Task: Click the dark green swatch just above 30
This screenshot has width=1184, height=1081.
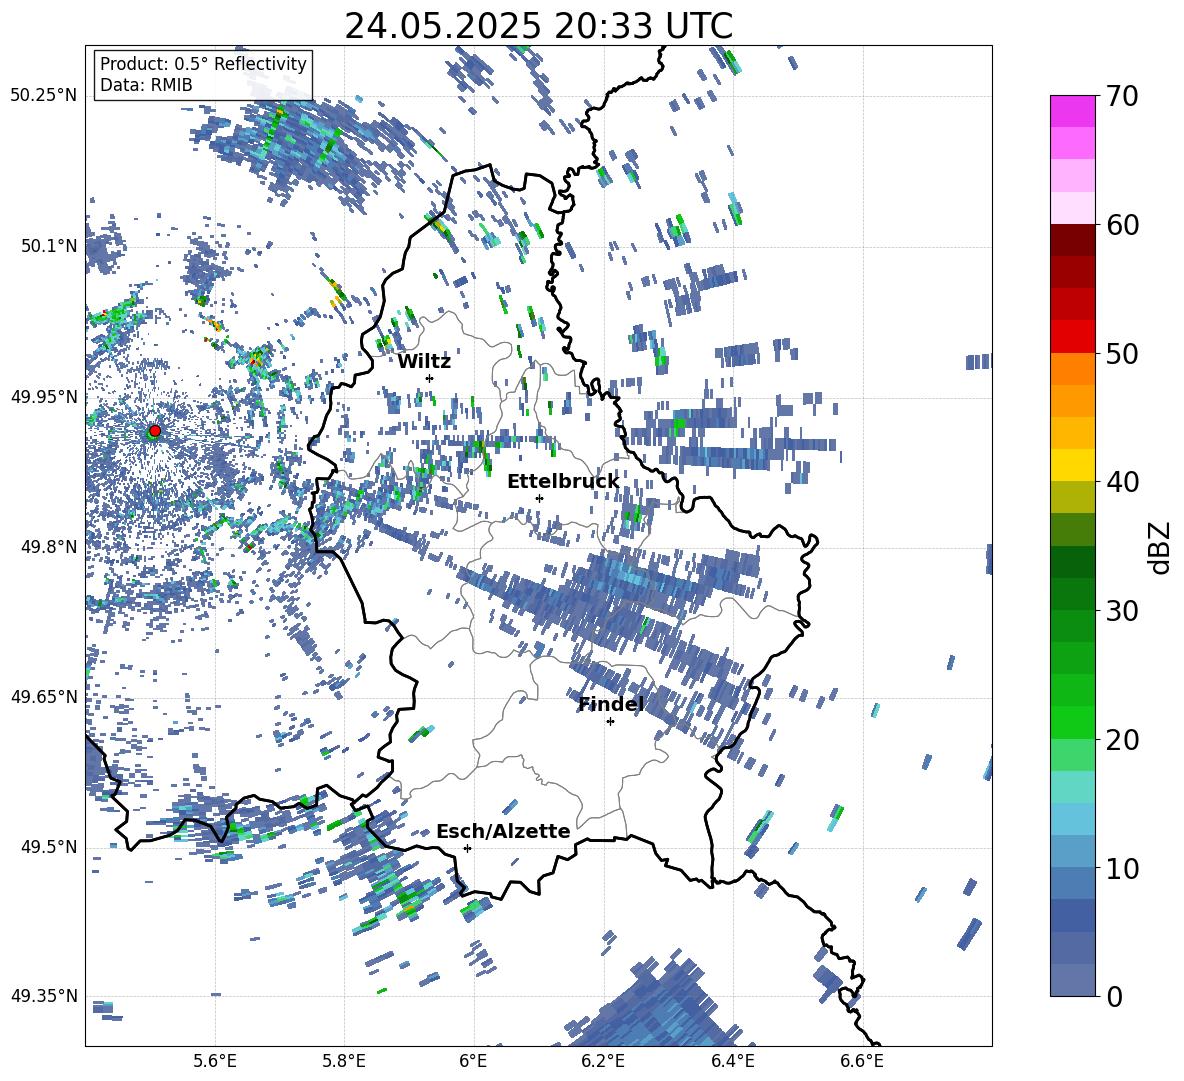Action: tap(1072, 593)
